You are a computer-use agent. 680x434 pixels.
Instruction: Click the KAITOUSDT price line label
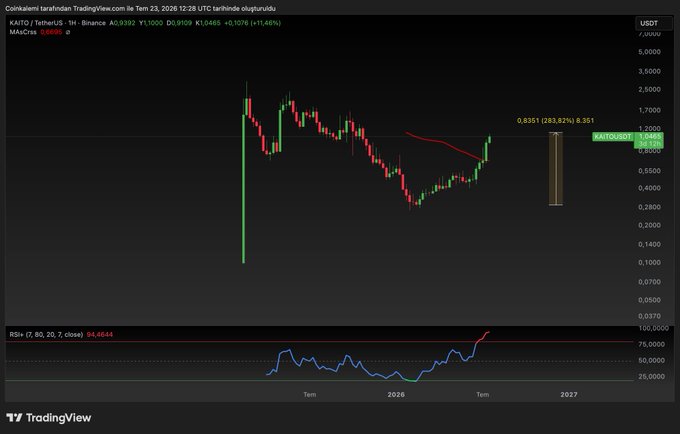click(613, 137)
